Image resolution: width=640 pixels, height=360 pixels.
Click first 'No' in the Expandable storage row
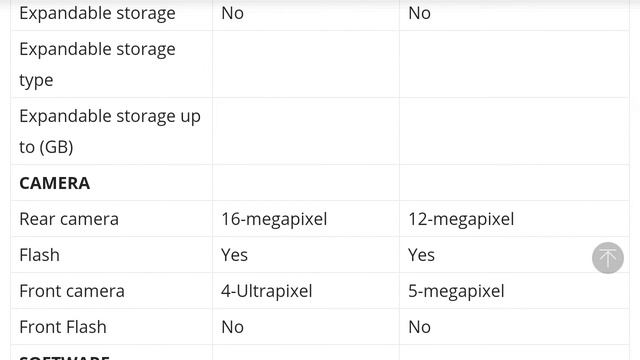pos(233,13)
